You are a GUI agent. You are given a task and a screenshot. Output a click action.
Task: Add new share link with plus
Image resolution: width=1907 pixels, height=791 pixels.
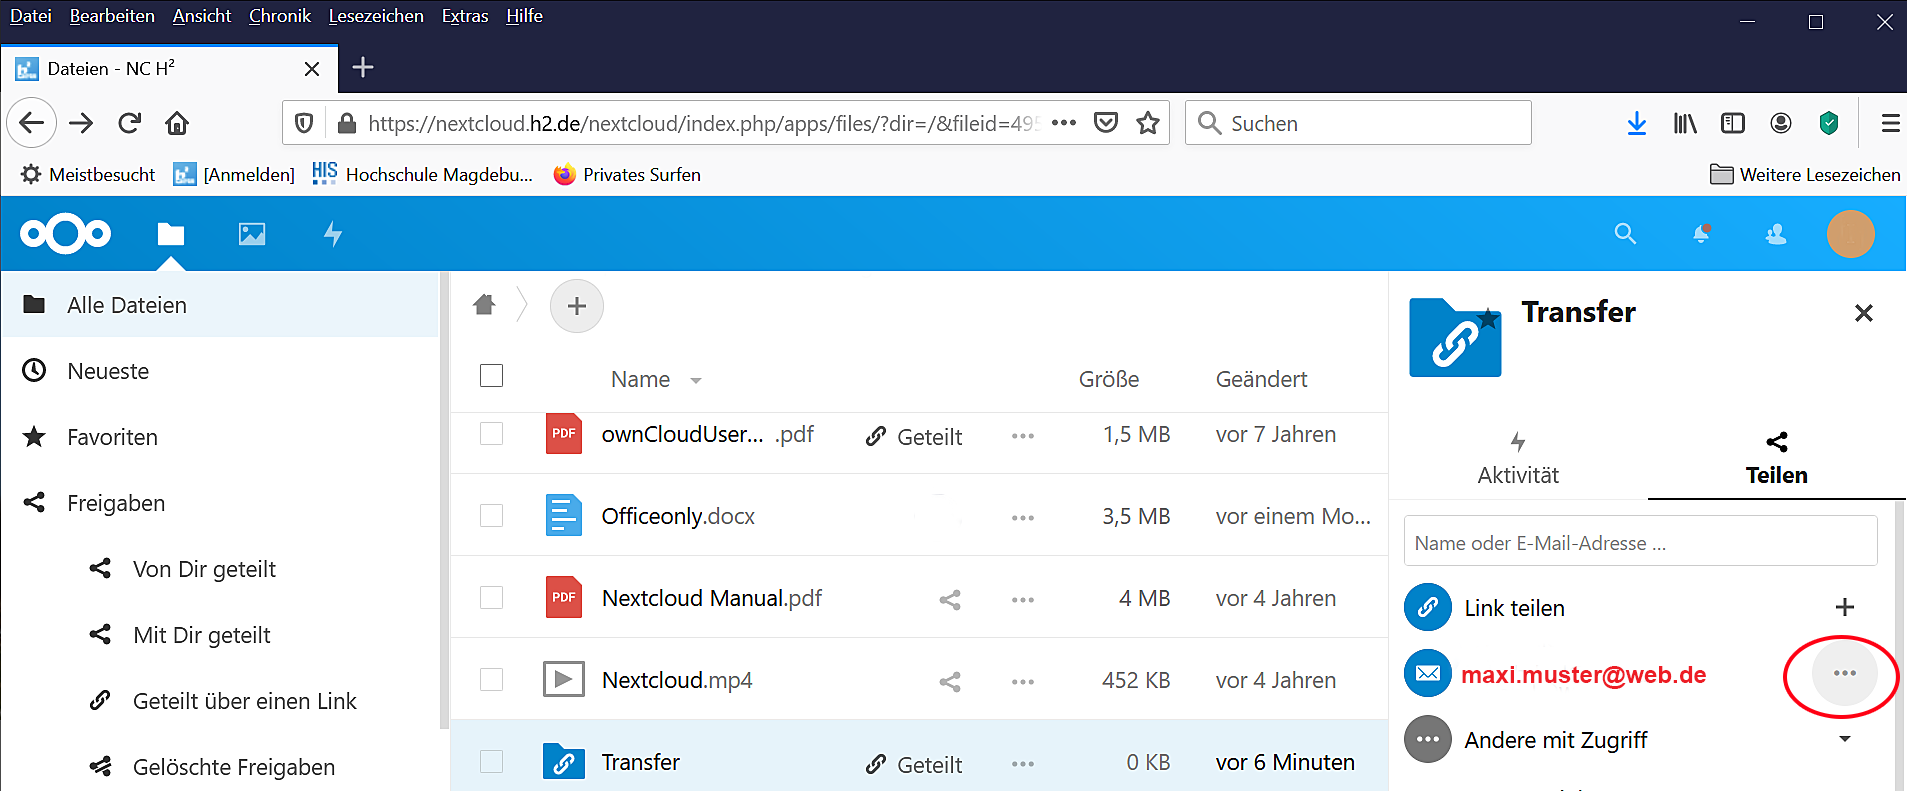1845,607
